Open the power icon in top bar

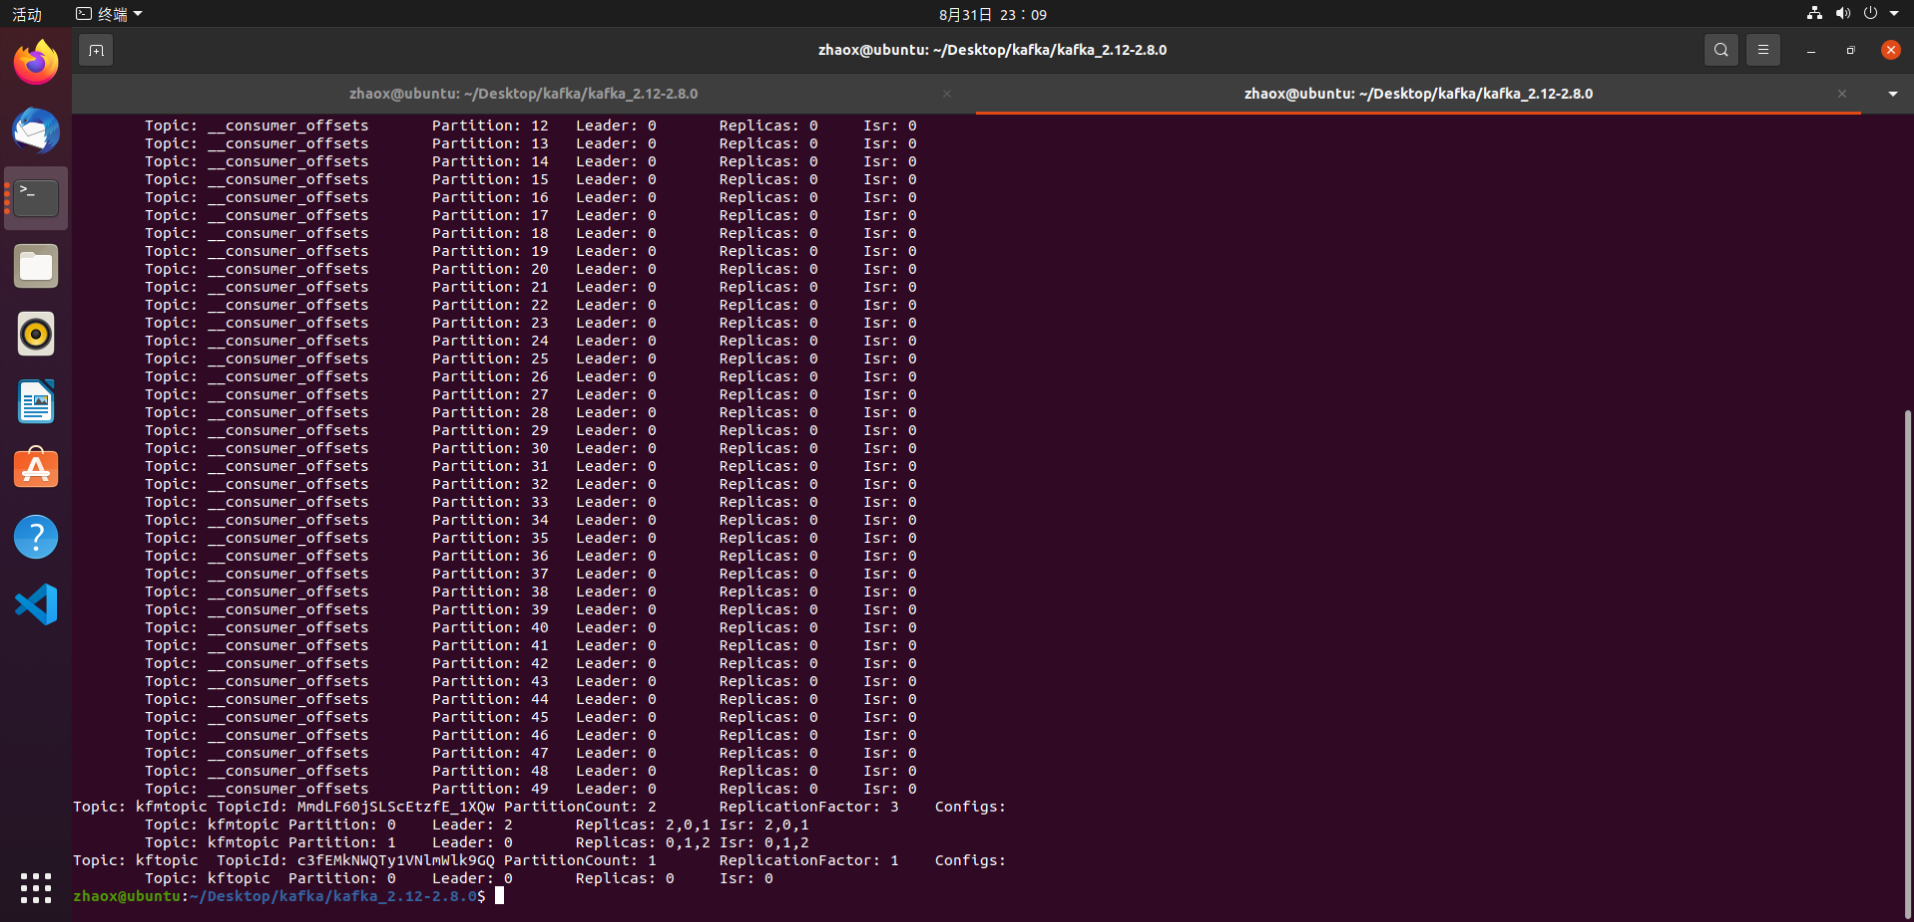pyautogui.click(x=1870, y=13)
